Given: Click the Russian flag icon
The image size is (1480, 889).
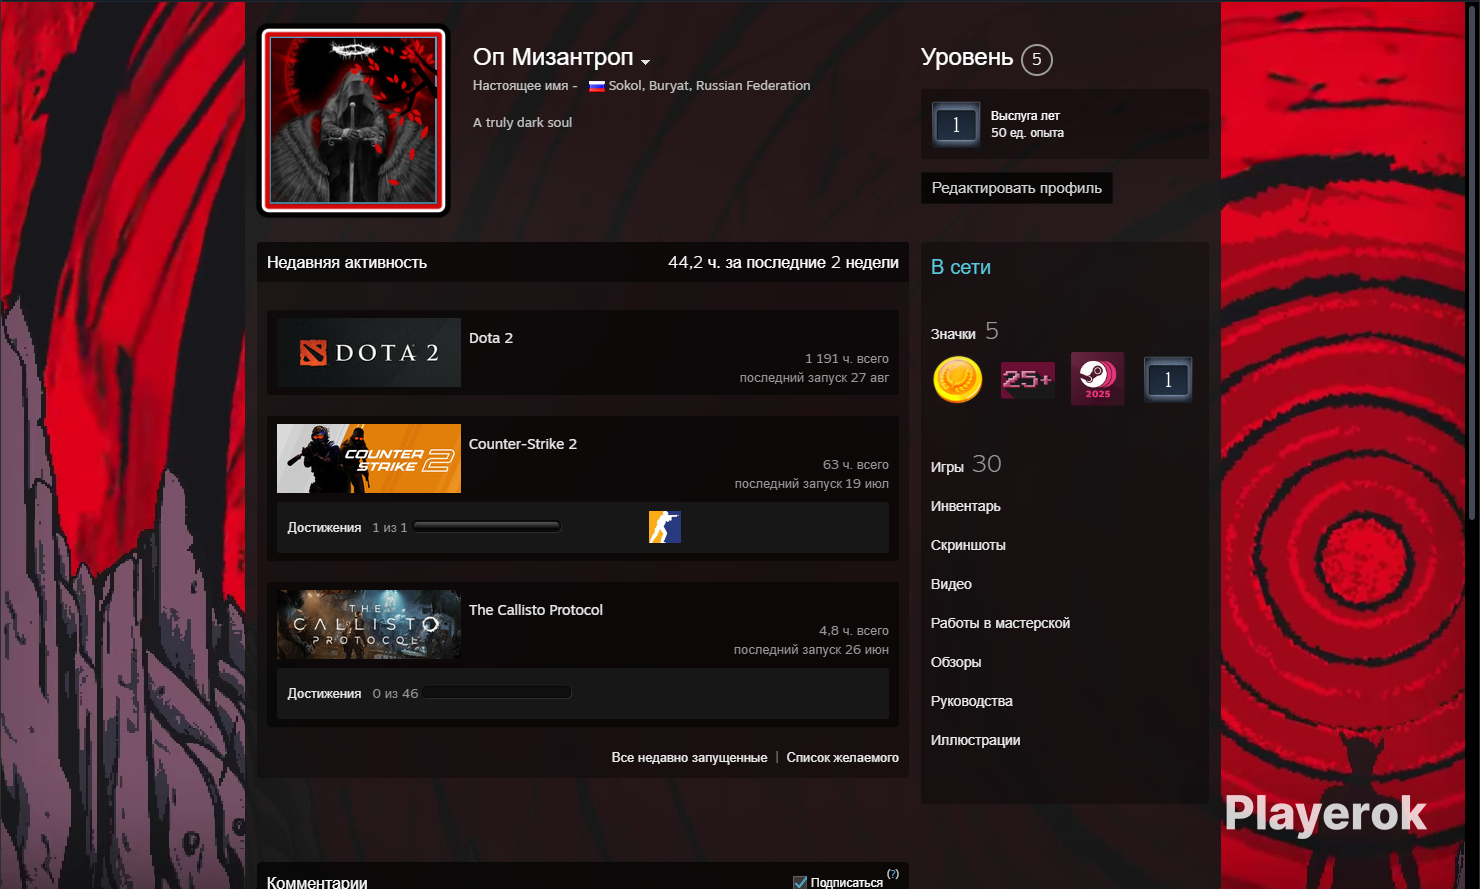Looking at the screenshot, I should 597,86.
